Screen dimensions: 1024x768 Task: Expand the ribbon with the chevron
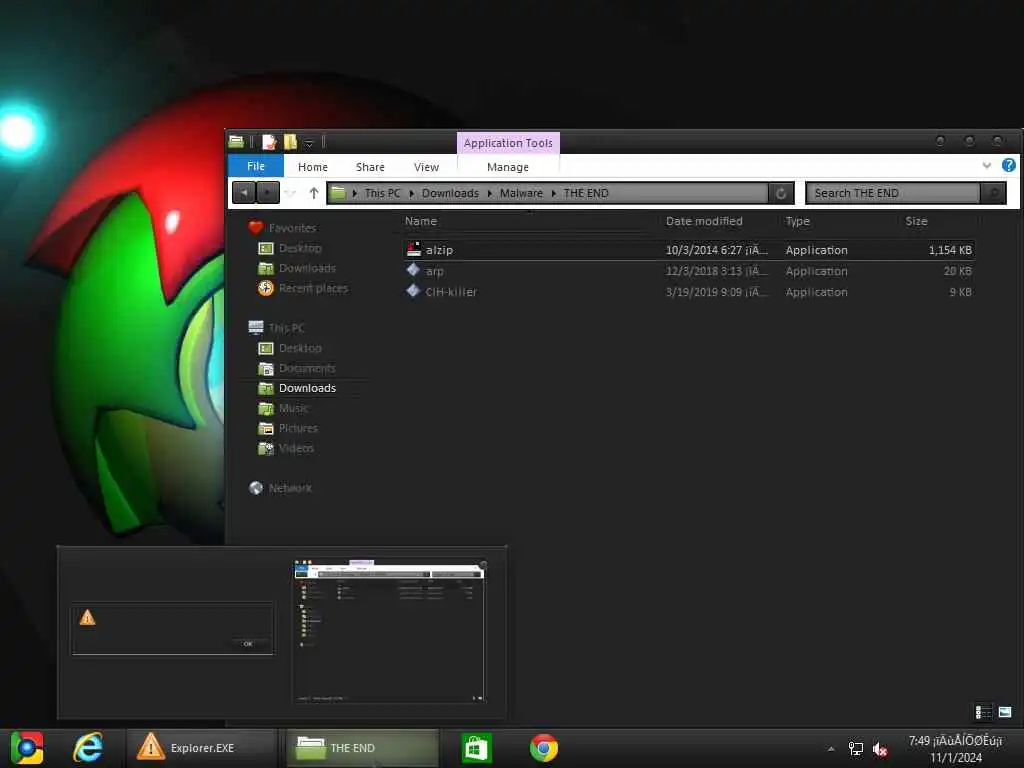(x=987, y=166)
